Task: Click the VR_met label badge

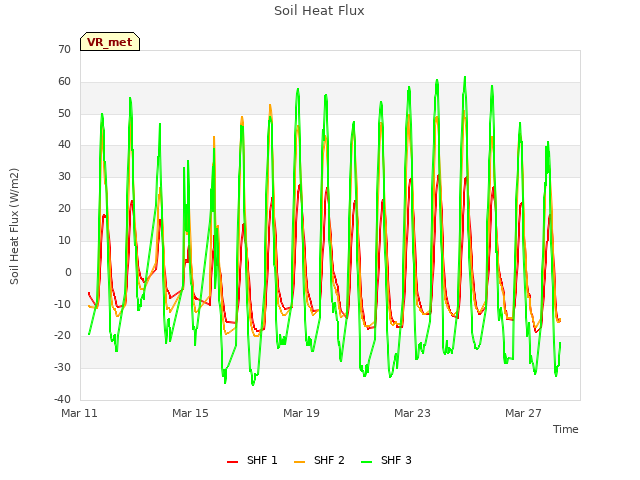Action: coord(110,42)
